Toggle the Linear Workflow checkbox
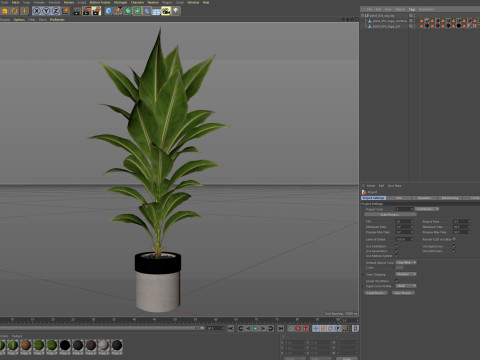The image size is (480, 360). pos(397,281)
